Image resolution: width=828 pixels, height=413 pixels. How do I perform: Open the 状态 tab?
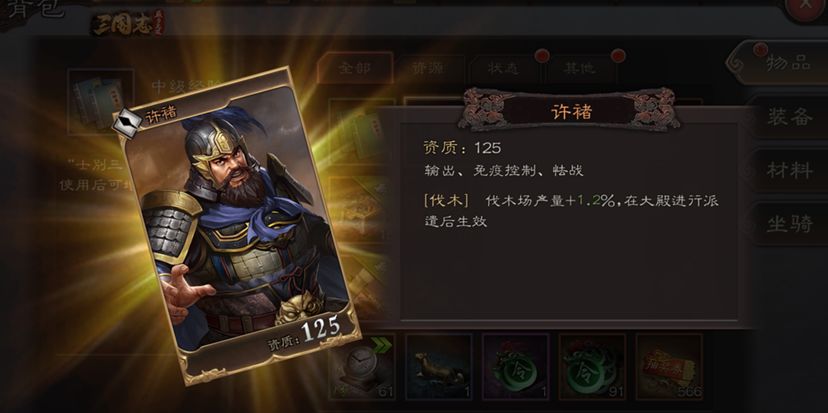pyautogui.click(x=503, y=68)
